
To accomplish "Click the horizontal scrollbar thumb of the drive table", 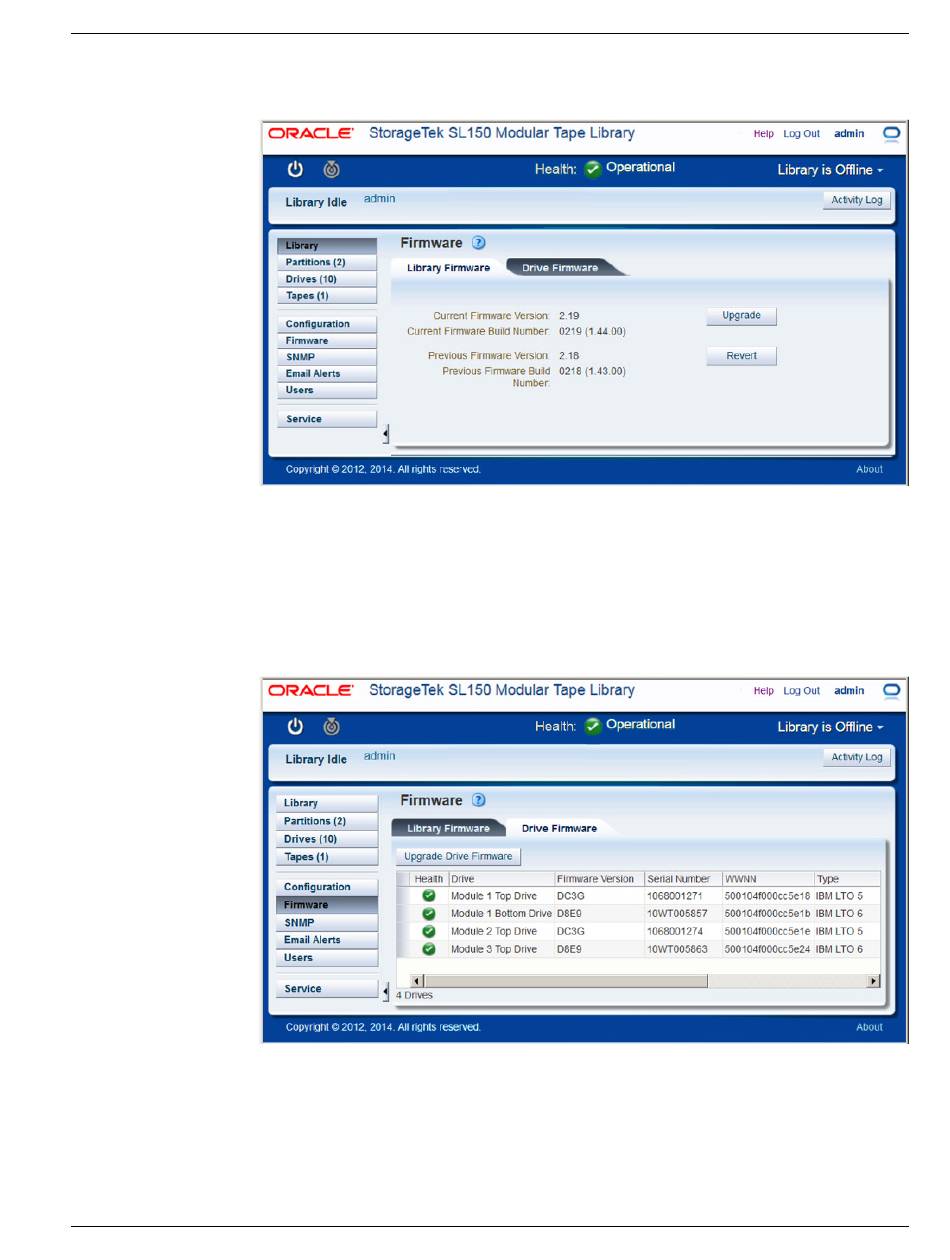I will pos(567,981).
